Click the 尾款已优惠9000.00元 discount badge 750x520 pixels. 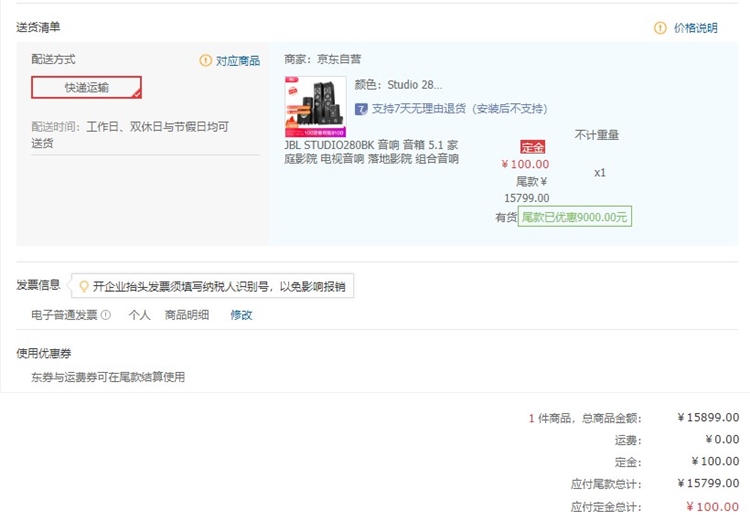(574, 217)
